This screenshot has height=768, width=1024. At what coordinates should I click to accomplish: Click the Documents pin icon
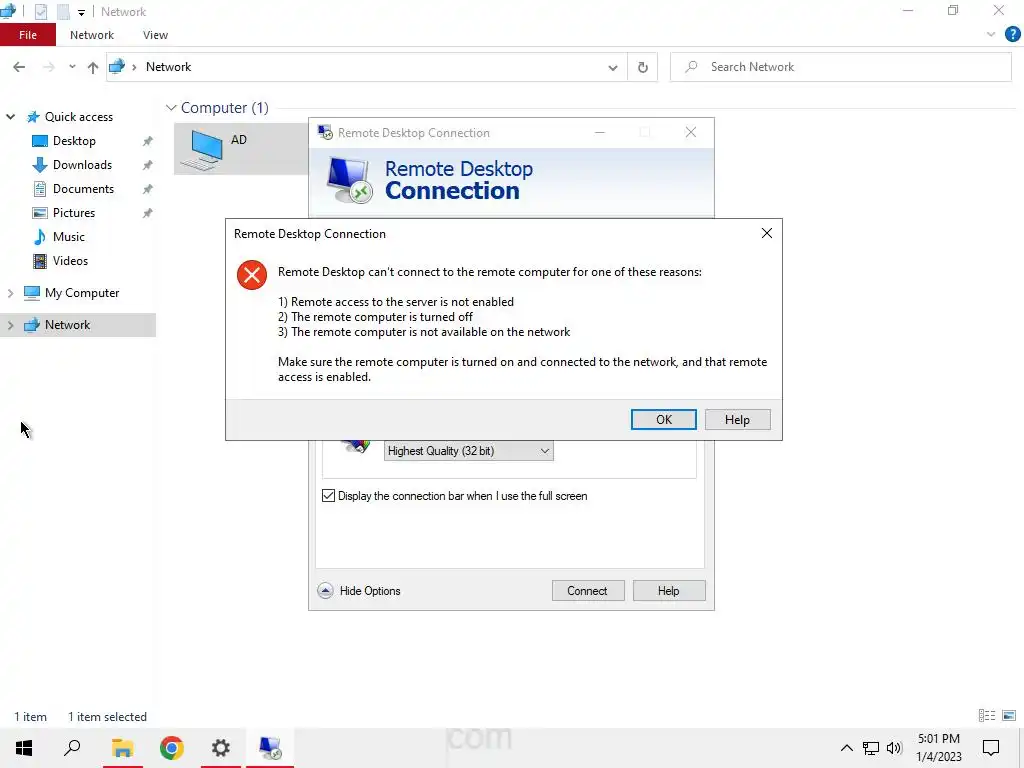pos(148,189)
